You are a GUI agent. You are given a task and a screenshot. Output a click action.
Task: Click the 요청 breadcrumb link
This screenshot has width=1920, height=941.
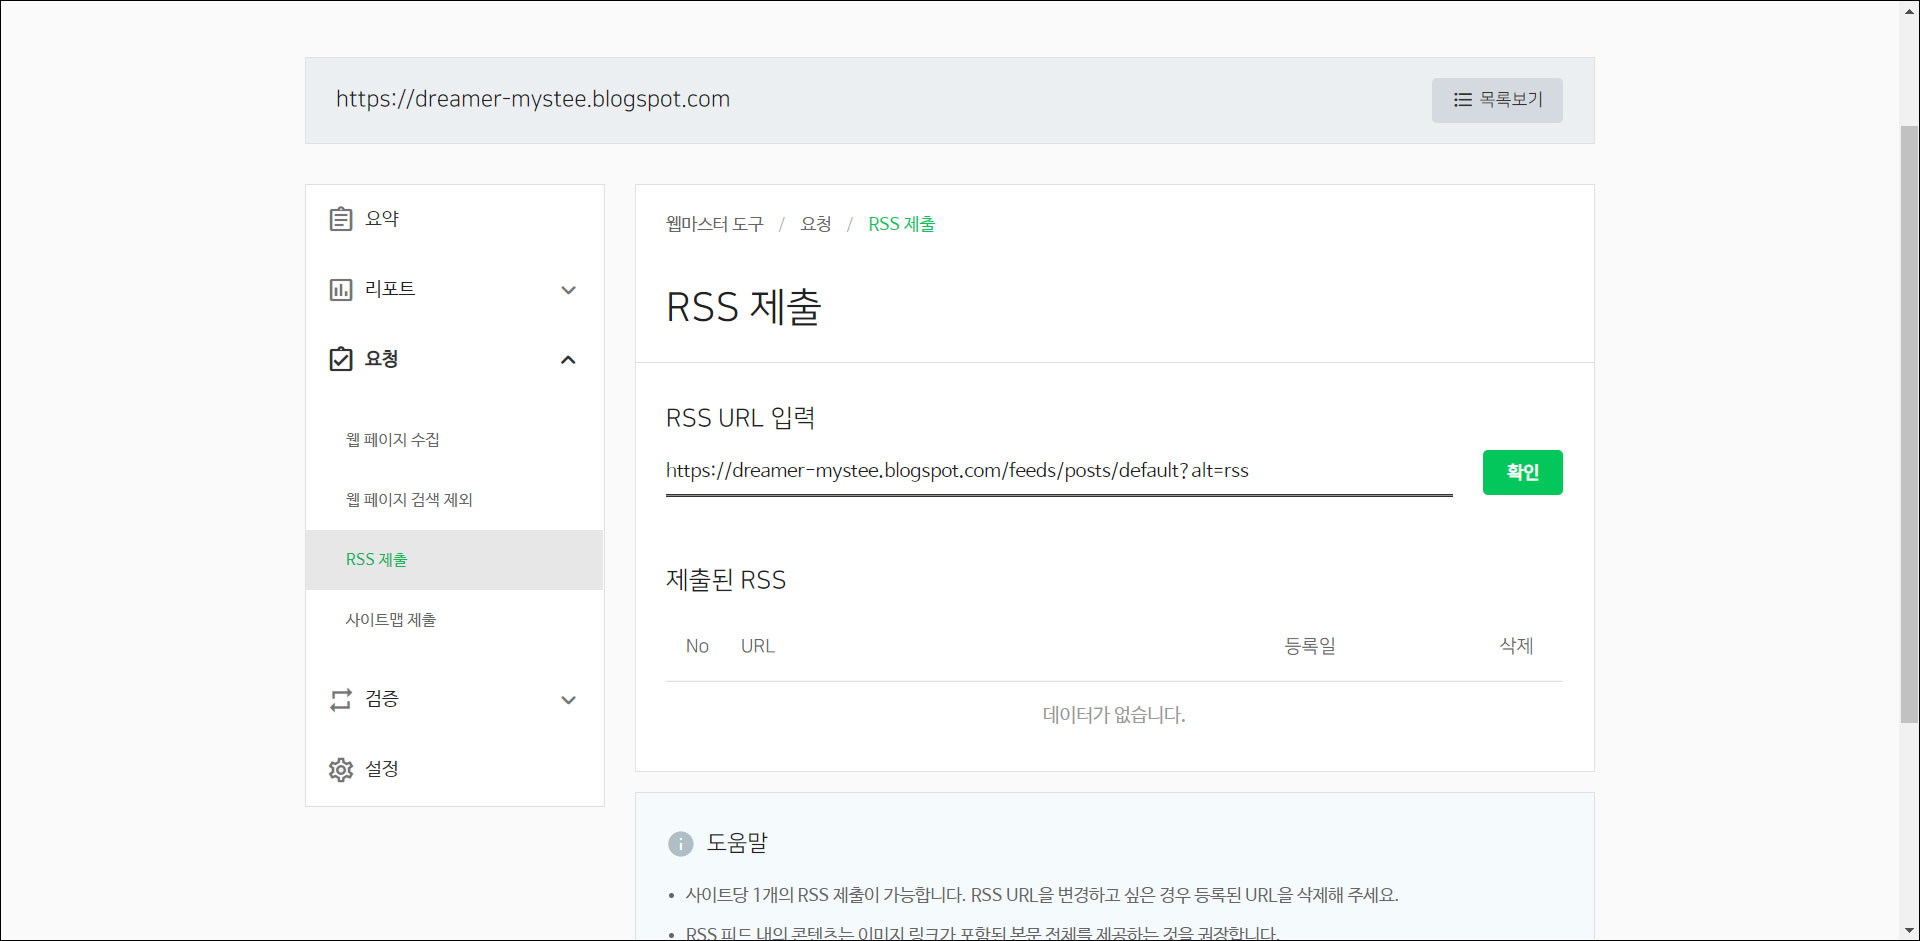point(816,224)
